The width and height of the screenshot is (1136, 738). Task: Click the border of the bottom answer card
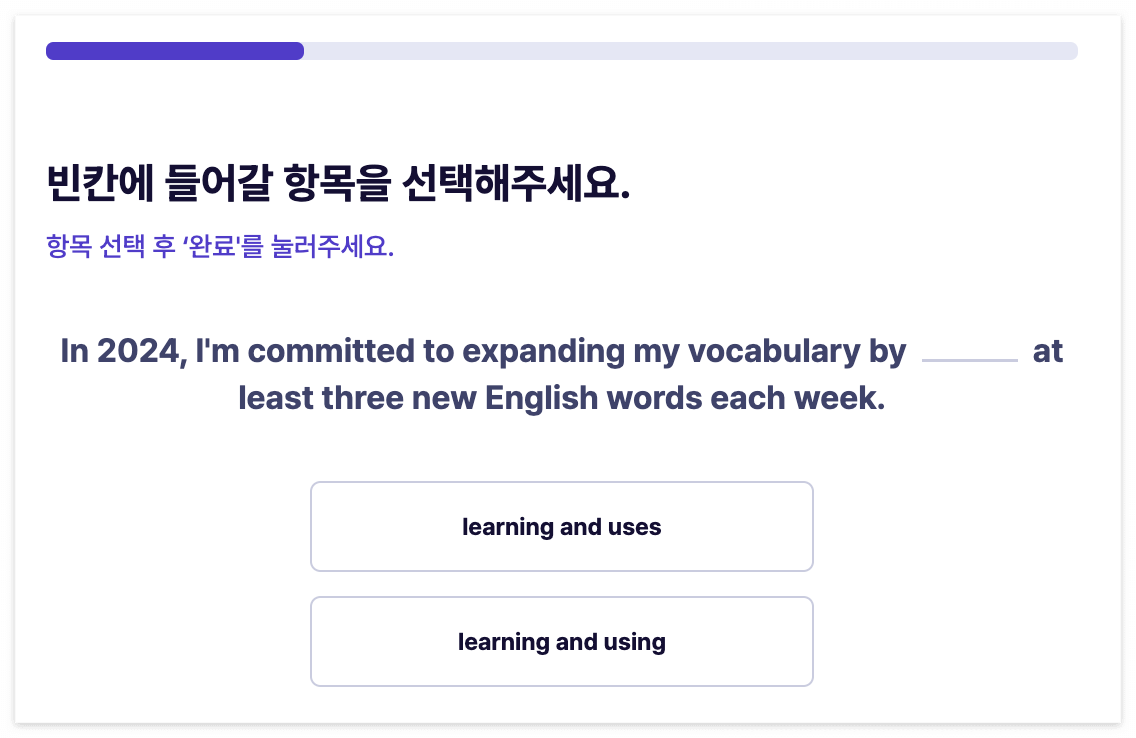562,598
